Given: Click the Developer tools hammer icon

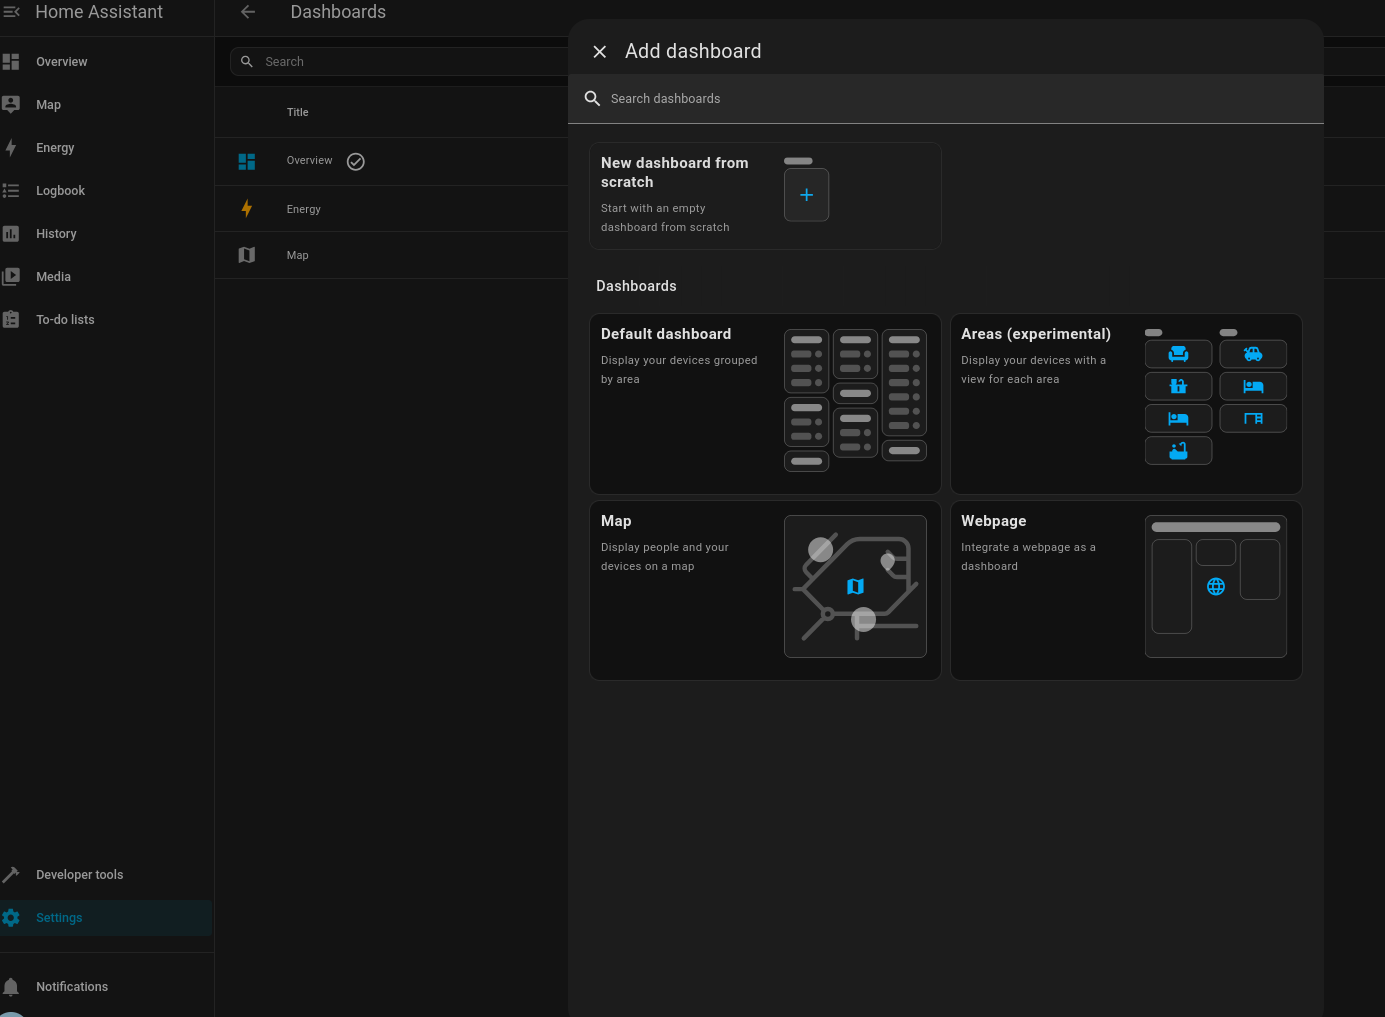Looking at the screenshot, I should [x=11, y=875].
